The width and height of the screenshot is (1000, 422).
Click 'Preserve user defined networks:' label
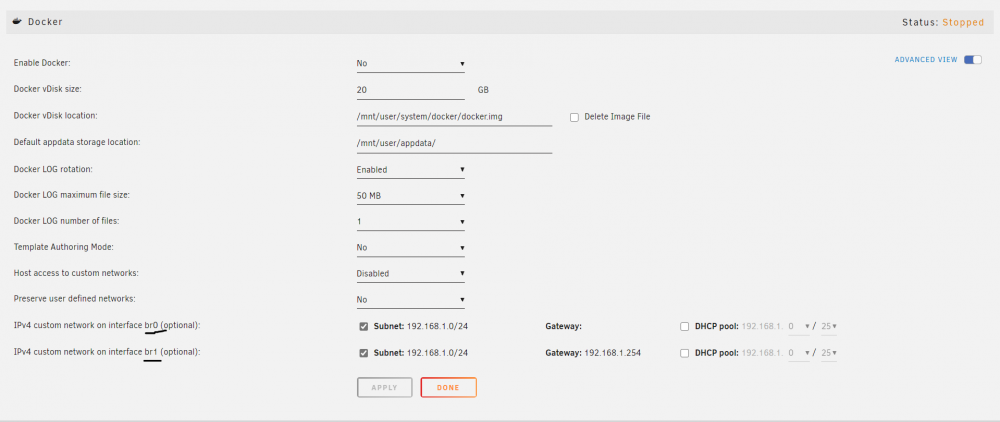pos(75,298)
